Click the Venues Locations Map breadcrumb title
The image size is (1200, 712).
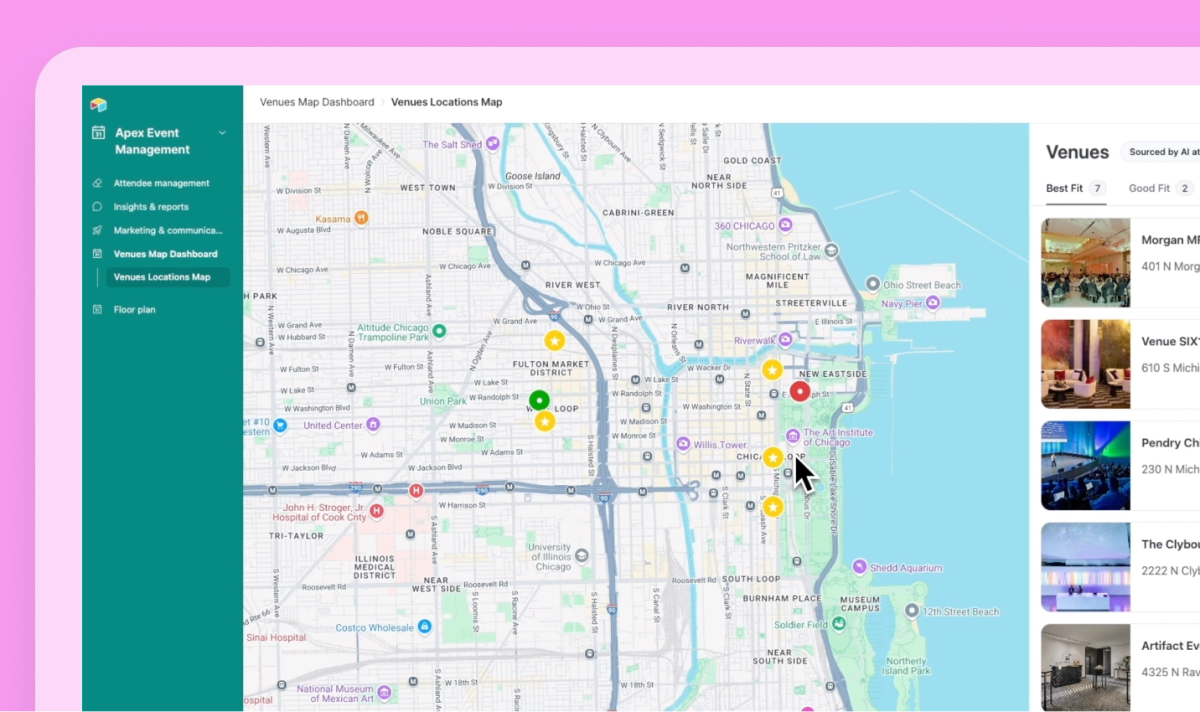tap(446, 102)
